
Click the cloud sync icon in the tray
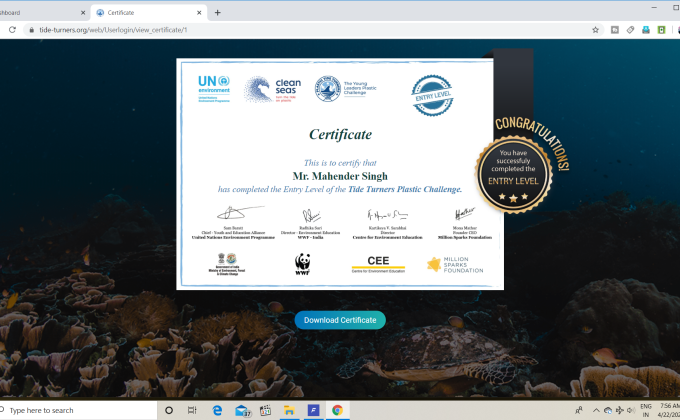tap(608, 410)
